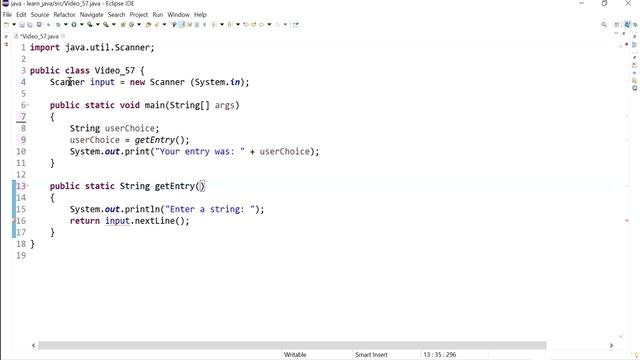
Task: Click the right arrow of the horizontal scrollbar
Action: point(611,345)
